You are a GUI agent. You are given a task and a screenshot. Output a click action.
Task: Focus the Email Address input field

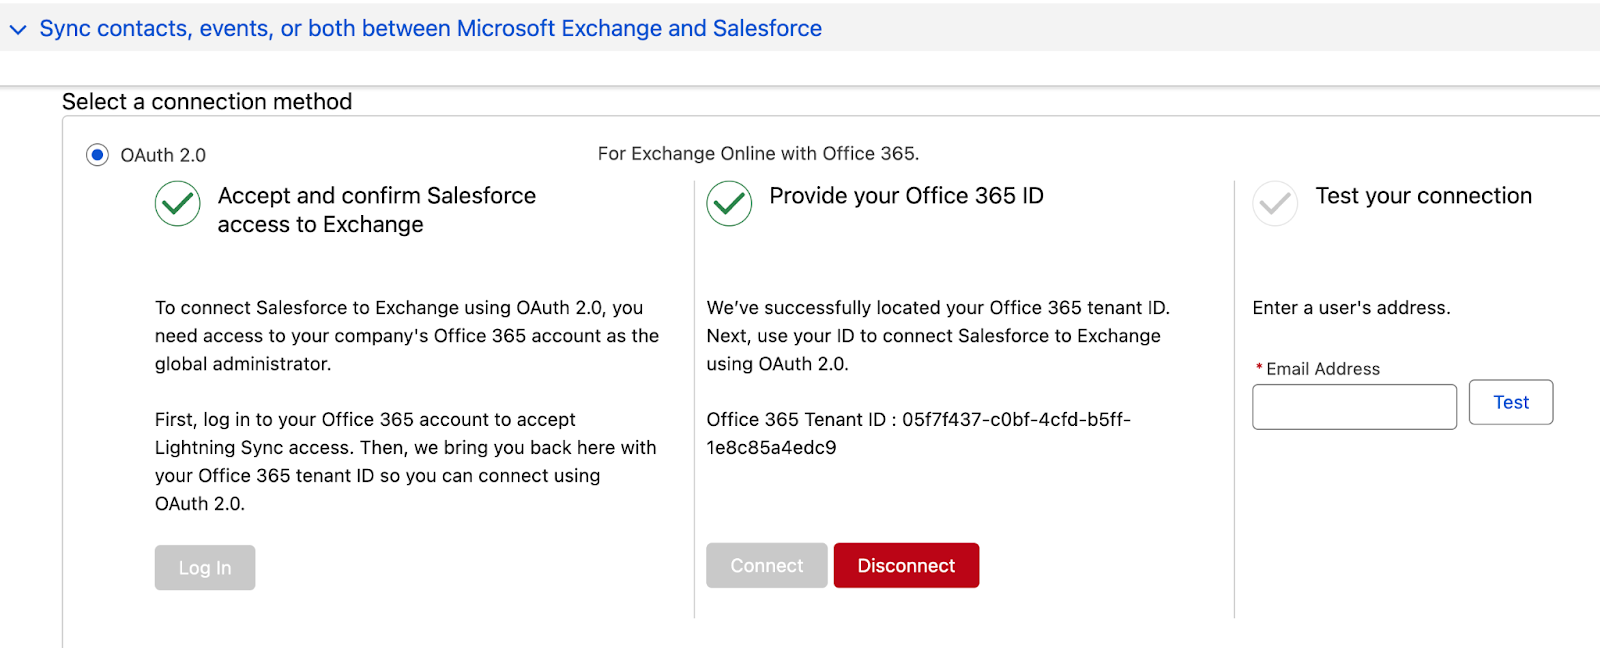pos(1354,407)
